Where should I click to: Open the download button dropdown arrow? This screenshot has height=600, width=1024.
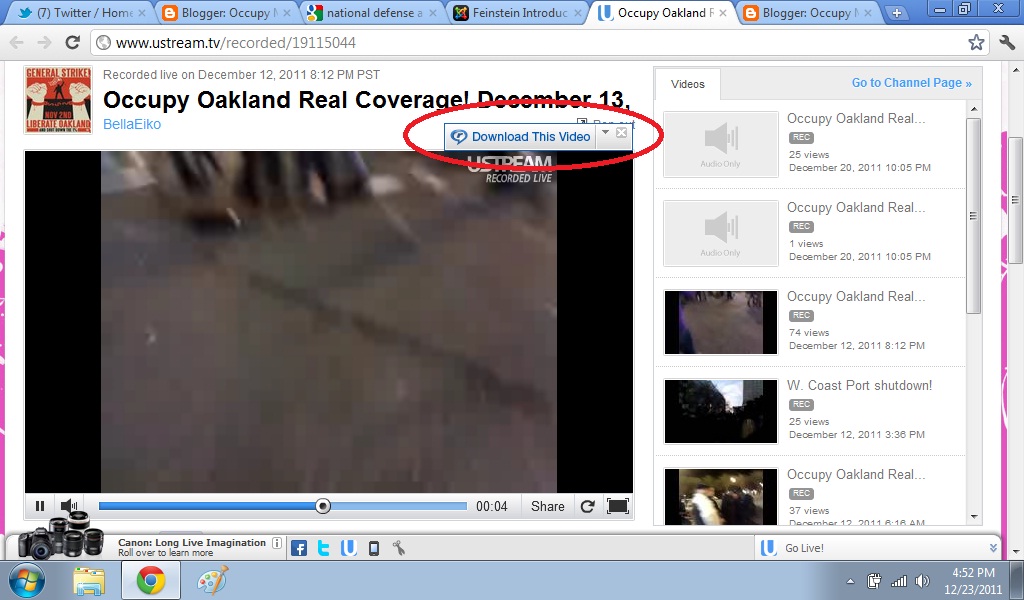point(605,133)
